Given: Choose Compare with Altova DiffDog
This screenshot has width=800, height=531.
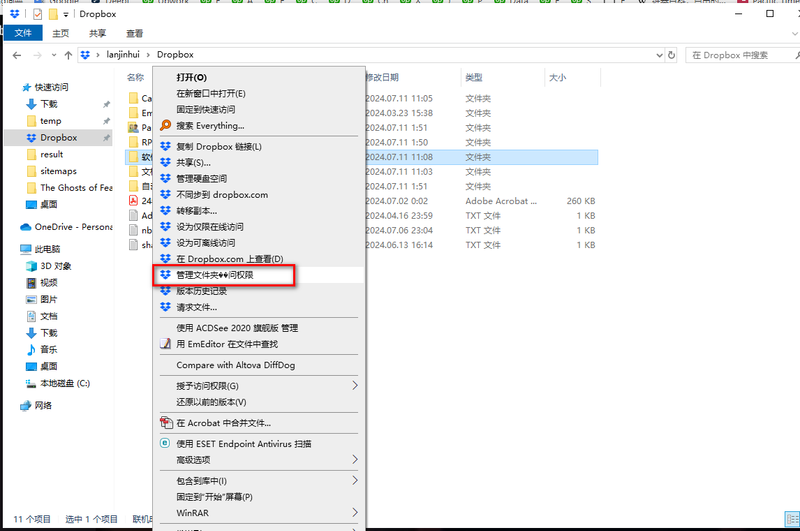Looking at the screenshot, I should (x=258, y=365).
